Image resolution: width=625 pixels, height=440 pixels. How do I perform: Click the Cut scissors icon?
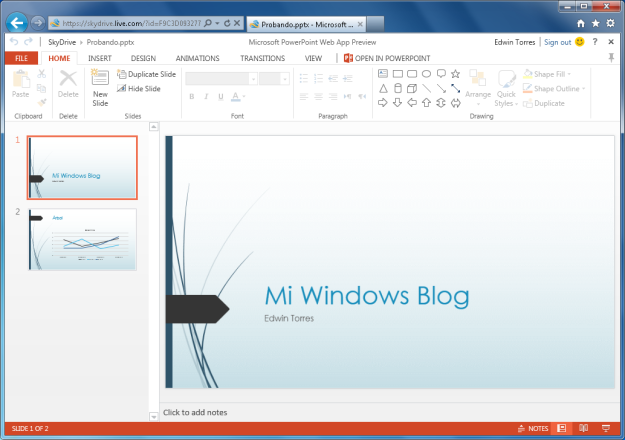(x=41, y=74)
